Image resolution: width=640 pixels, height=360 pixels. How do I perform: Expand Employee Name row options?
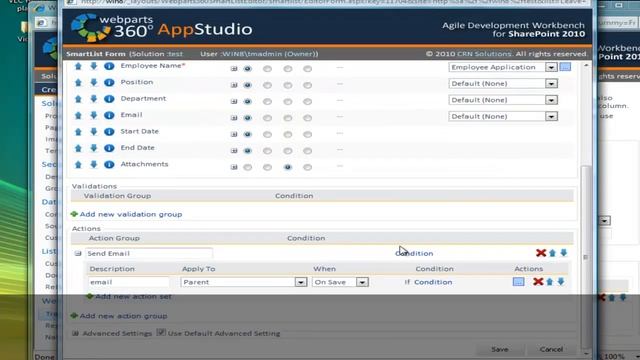234,69
